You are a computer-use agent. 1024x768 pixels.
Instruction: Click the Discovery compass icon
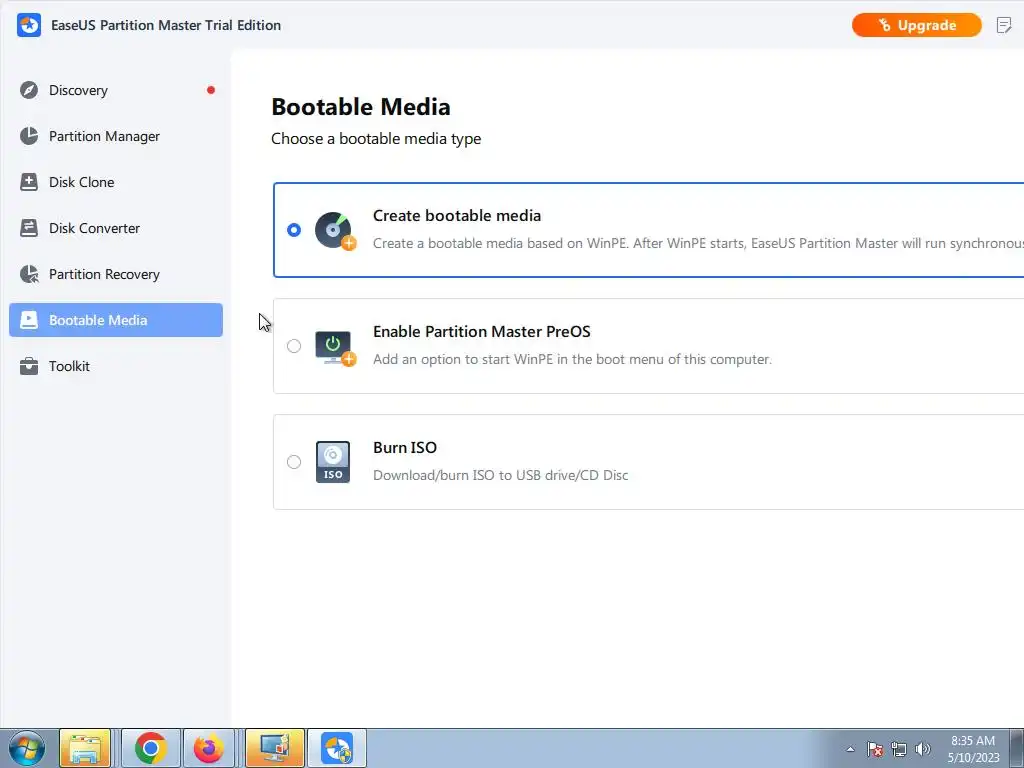tap(29, 90)
